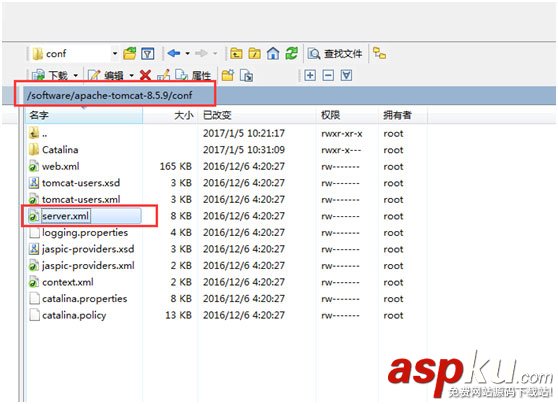
Task: Click the rename icon
Action: pyautogui.click(x=163, y=75)
